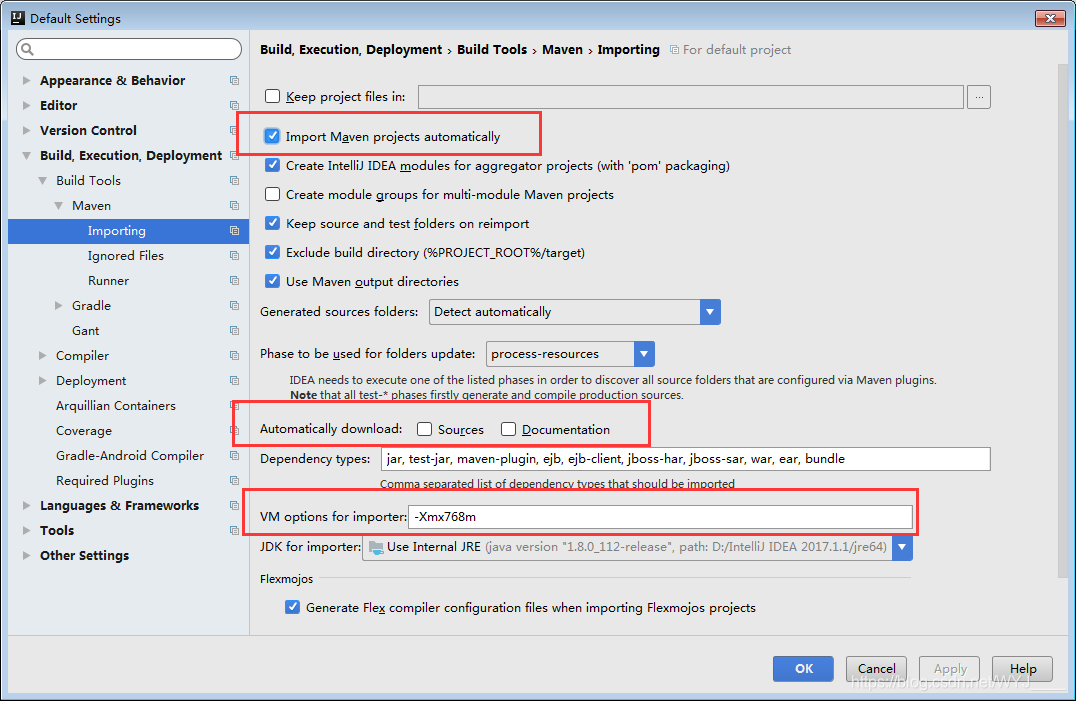Screen dimensions: 1076x701
Task: Collapse Build Tools node arrow
Action: click(x=43, y=180)
